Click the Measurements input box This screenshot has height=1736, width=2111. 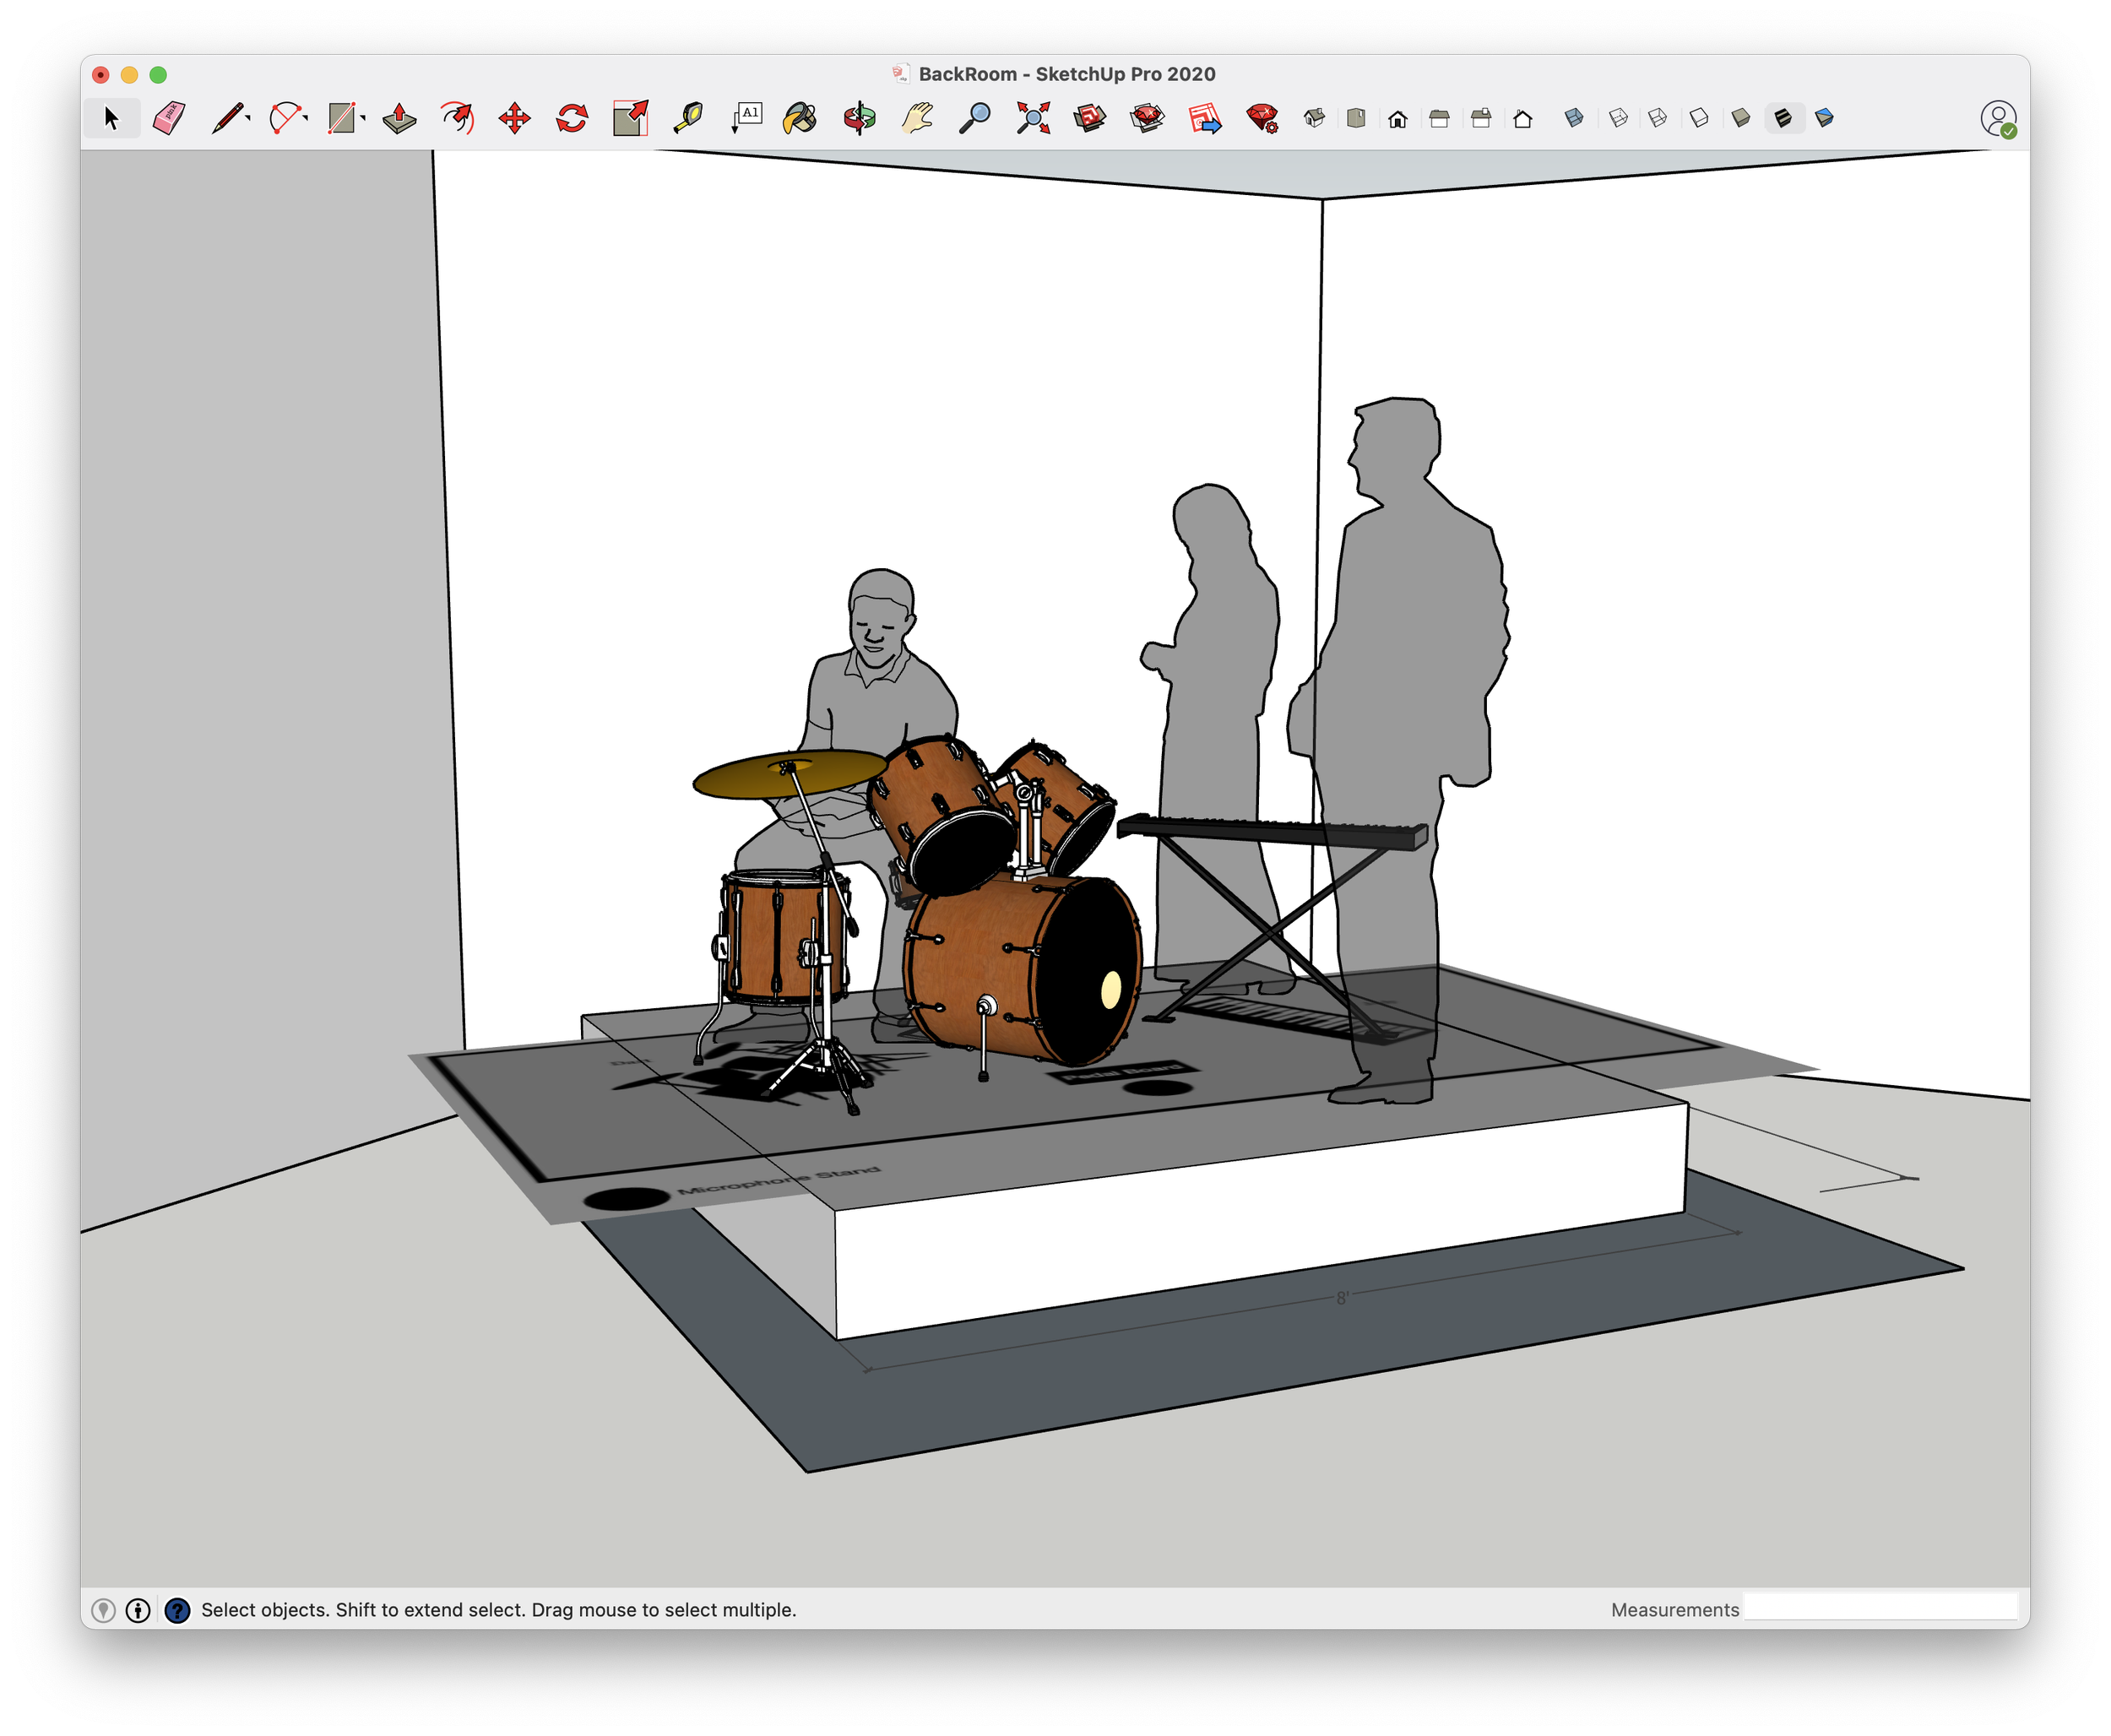point(1880,1608)
